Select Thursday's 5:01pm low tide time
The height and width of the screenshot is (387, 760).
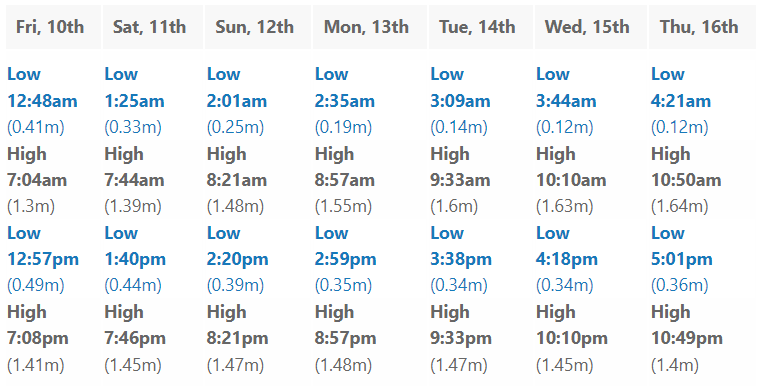coord(681,259)
